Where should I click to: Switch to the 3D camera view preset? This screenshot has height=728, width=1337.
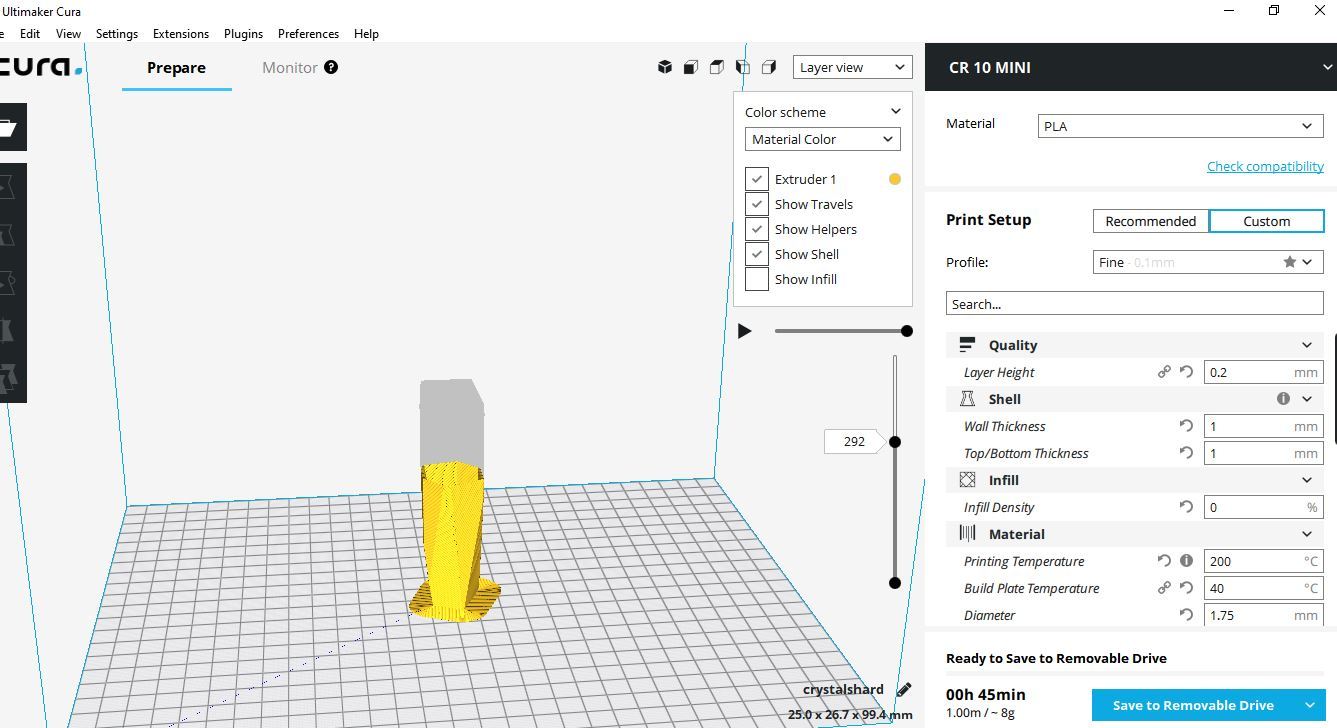[665, 66]
